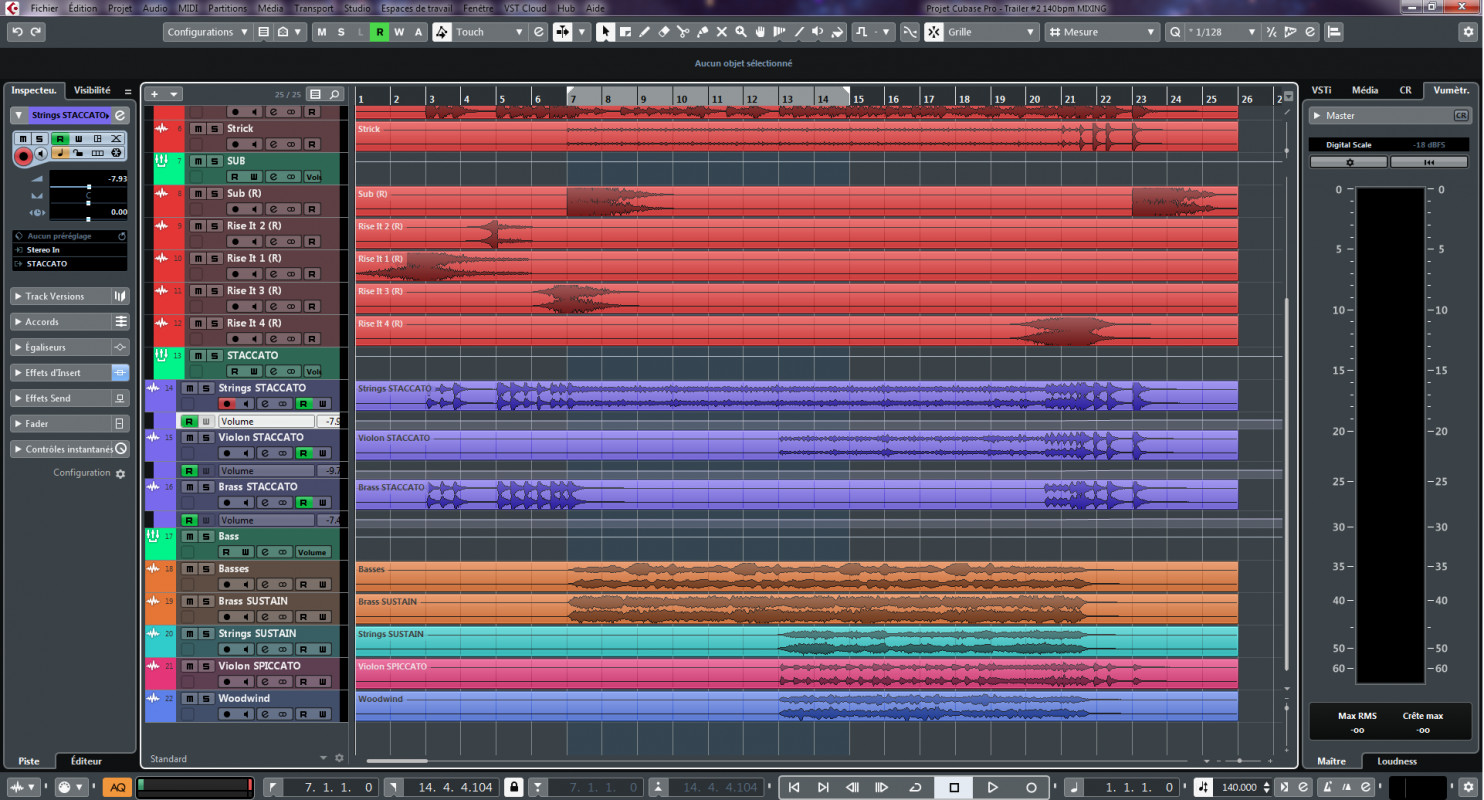Image resolution: width=1484 pixels, height=800 pixels.
Task: Select the Split scissors tool
Action: tap(683, 32)
